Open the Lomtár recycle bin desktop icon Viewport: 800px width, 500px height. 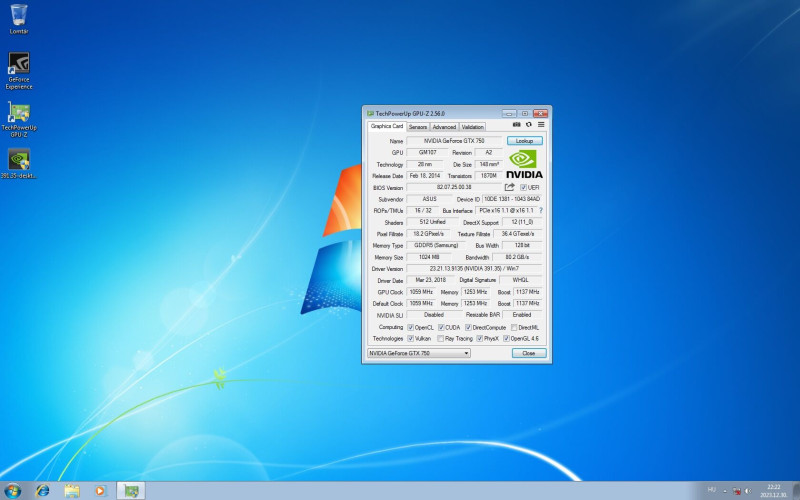point(19,18)
